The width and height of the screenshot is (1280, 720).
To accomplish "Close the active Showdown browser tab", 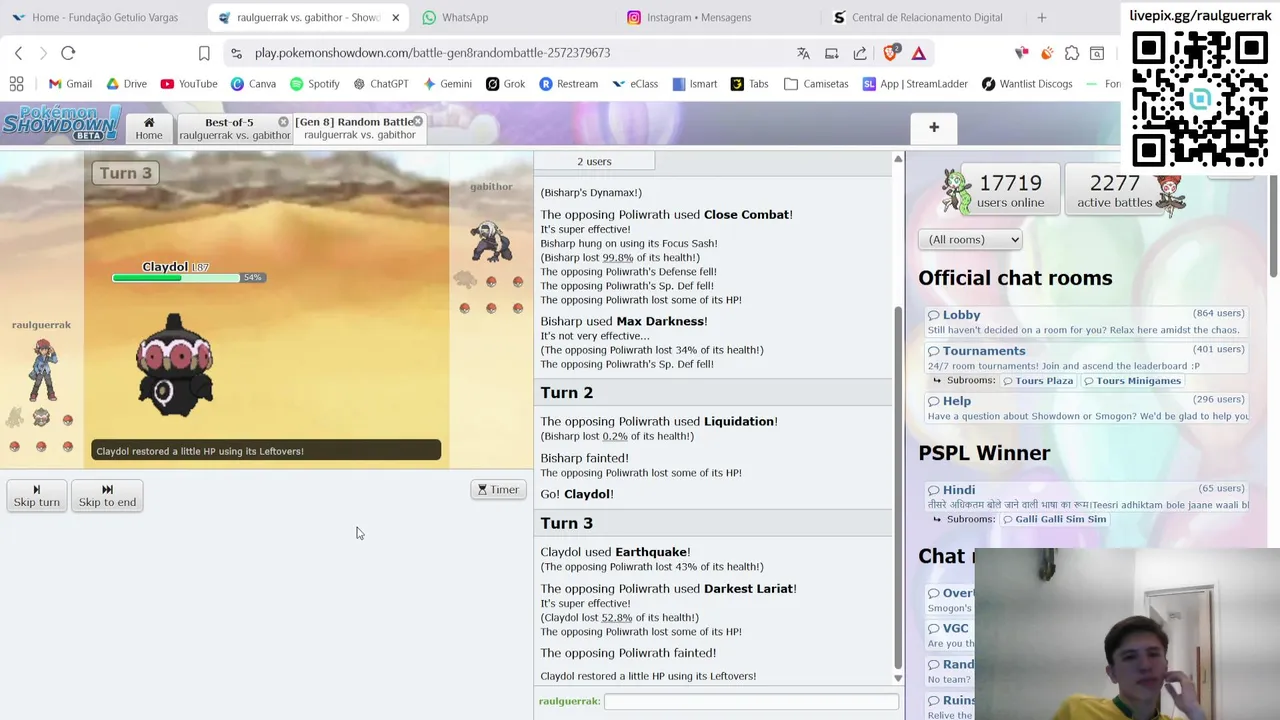I will [395, 17].
